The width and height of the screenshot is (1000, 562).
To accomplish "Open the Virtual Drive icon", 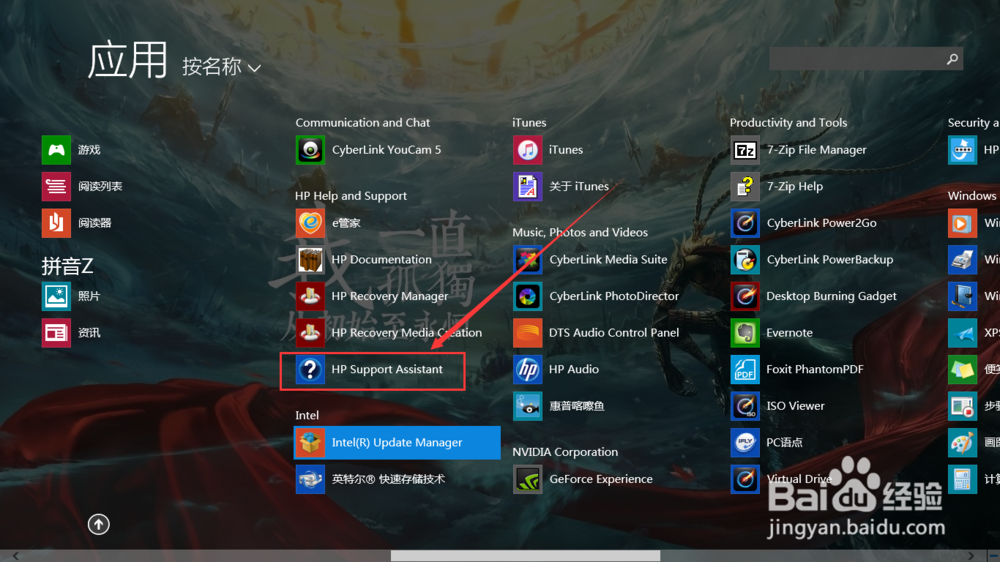I will click(745, 479).
